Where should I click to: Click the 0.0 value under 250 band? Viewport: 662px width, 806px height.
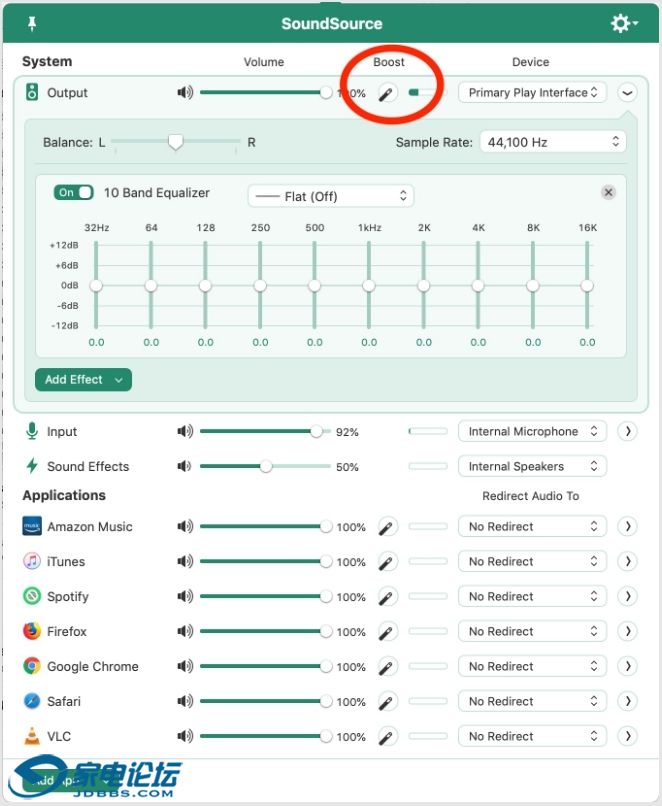[260, 342]
